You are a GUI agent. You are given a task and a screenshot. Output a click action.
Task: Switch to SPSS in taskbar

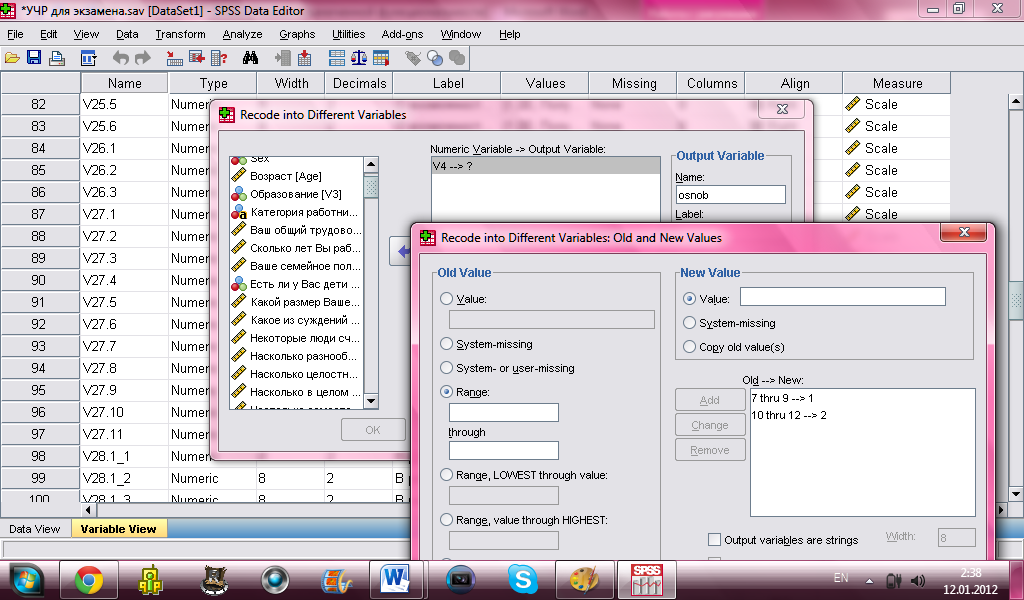647,580
